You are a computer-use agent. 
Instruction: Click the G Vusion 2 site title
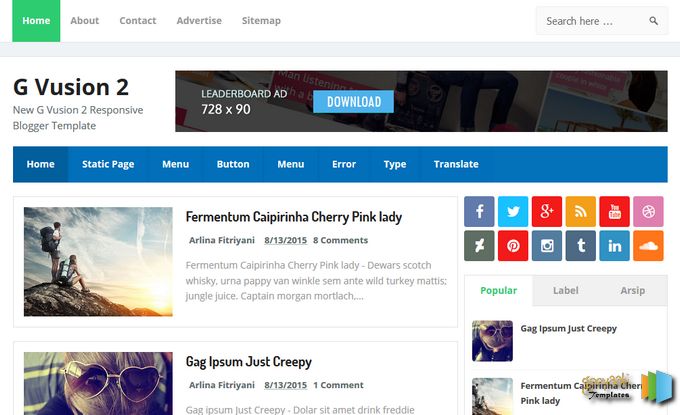pyautogui.click(x=71, y=87)
